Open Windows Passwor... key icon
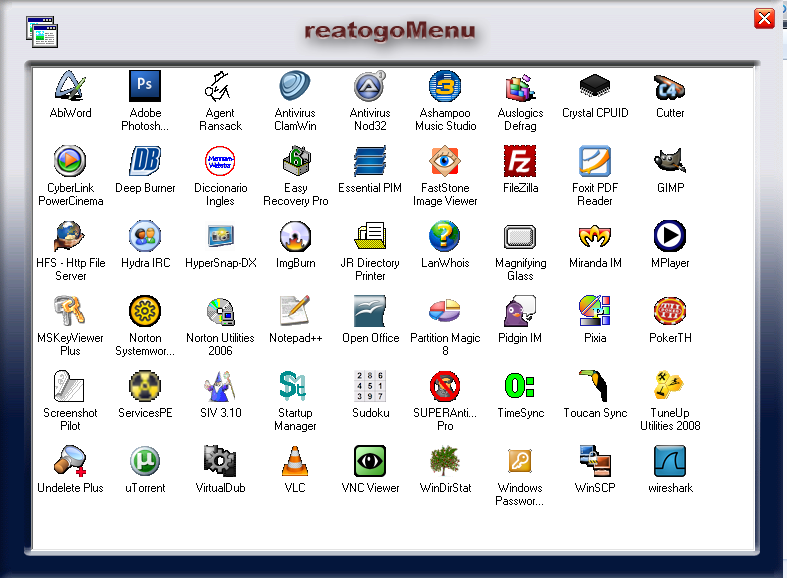Screen dimensions: 787x578 pyautogui.click(x=520, y=461)
